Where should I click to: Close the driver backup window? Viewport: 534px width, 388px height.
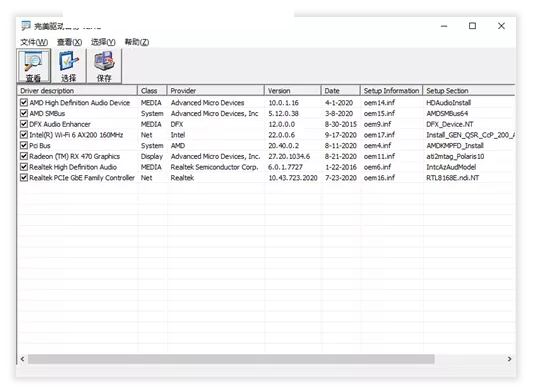point(501,26)
